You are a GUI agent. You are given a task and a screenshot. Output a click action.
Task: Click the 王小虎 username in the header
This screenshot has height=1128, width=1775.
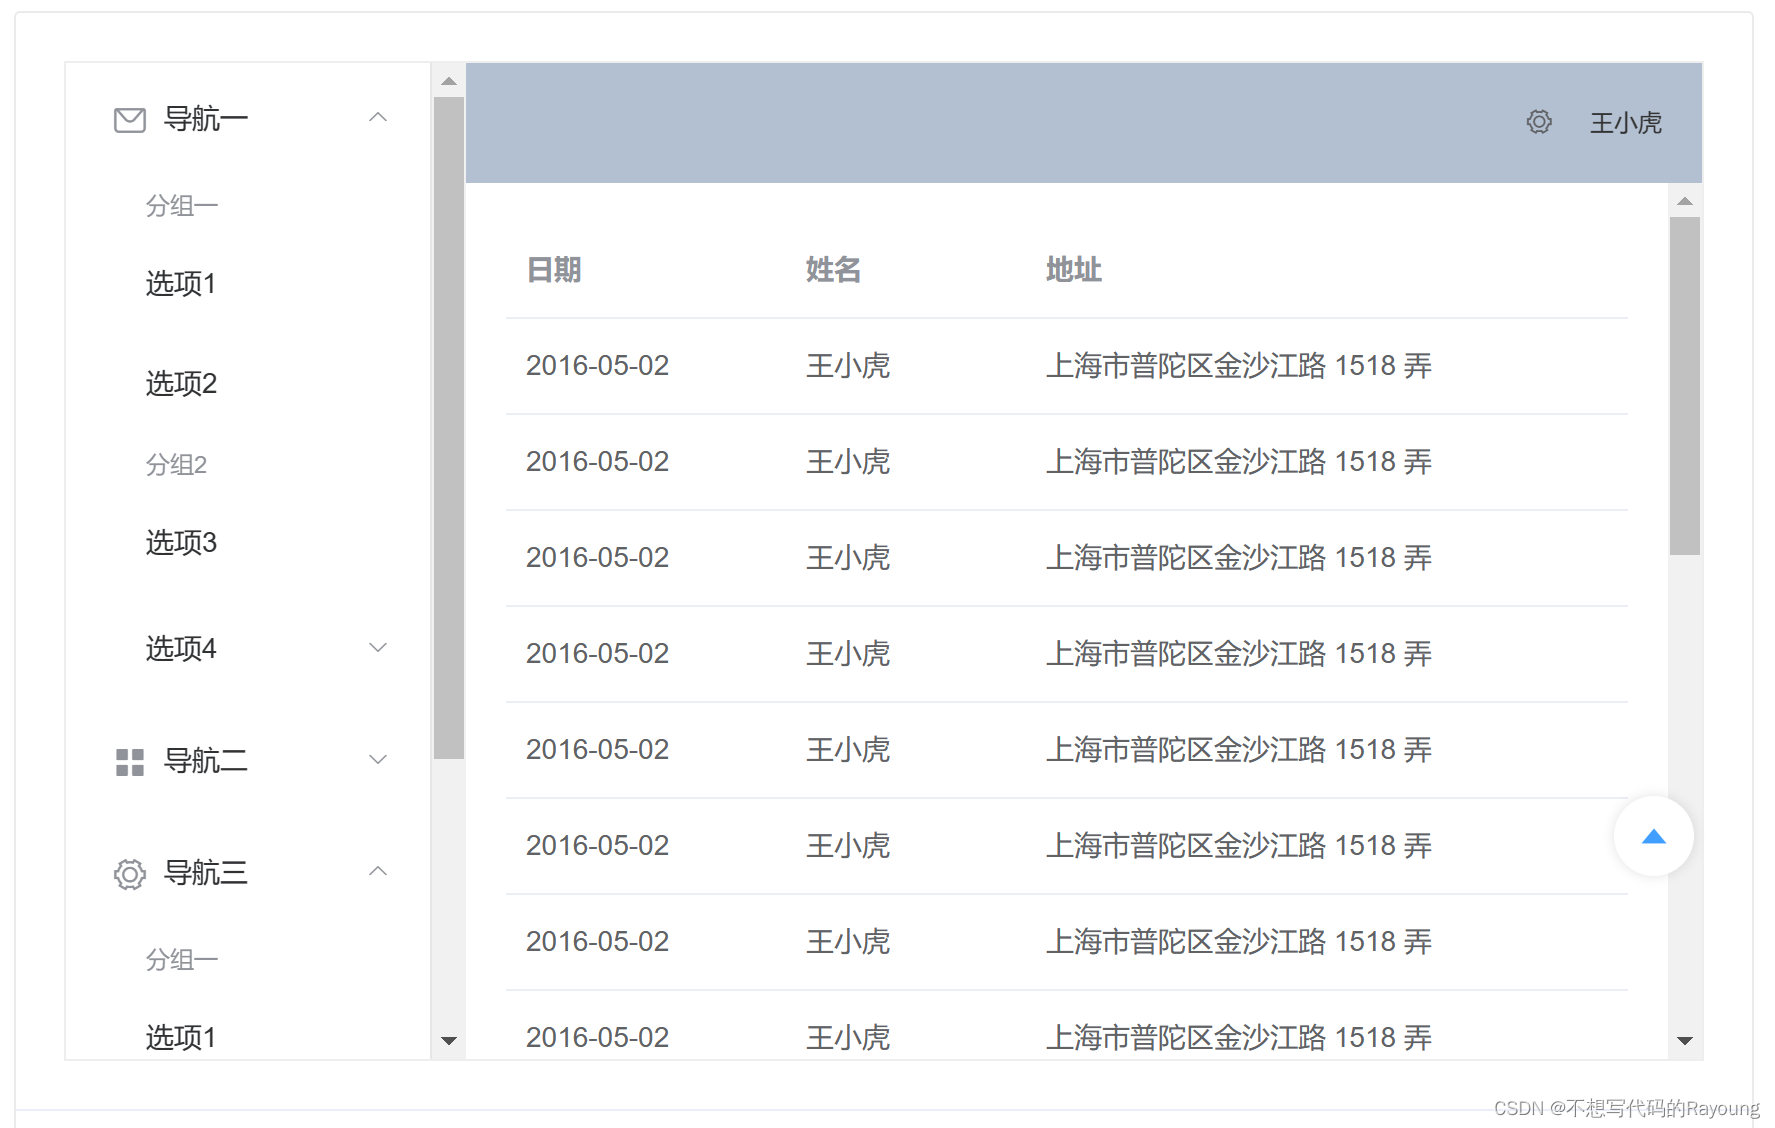[x=1626, y=123]
